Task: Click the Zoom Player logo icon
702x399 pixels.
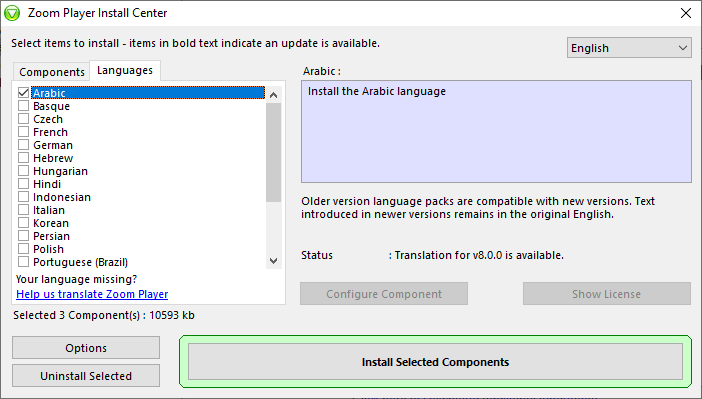Action: pyautogui.click(x=12, y=13)
